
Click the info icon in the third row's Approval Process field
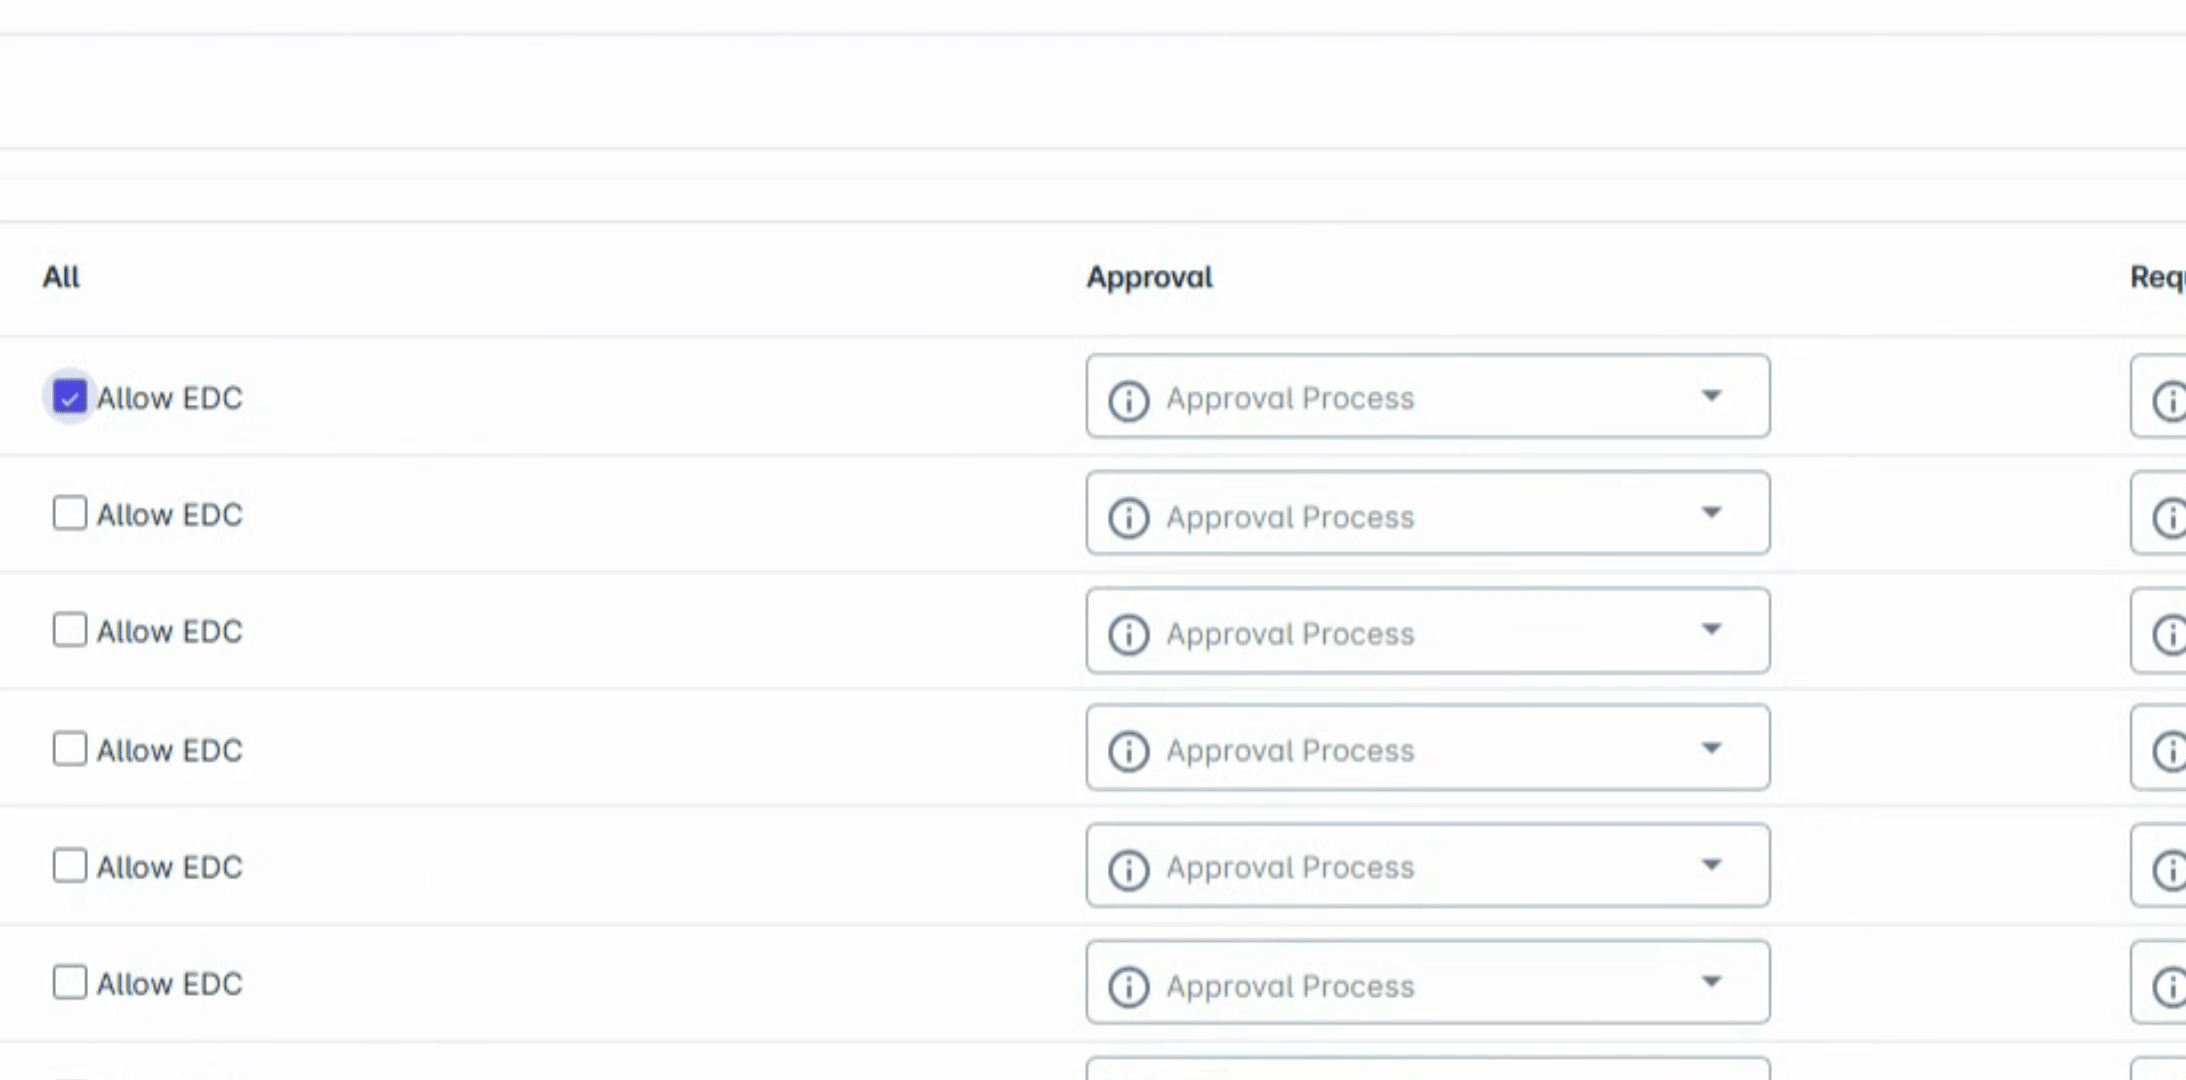tap(1128, 635)
